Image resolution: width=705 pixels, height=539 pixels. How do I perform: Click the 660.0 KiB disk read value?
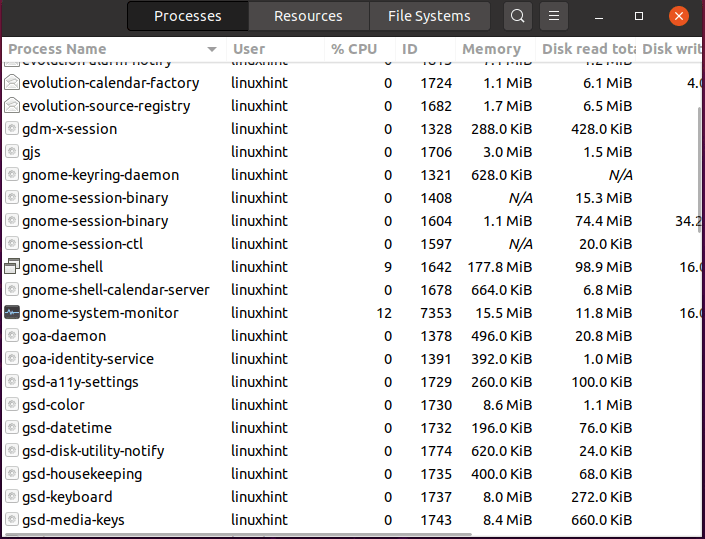point(602,520)
